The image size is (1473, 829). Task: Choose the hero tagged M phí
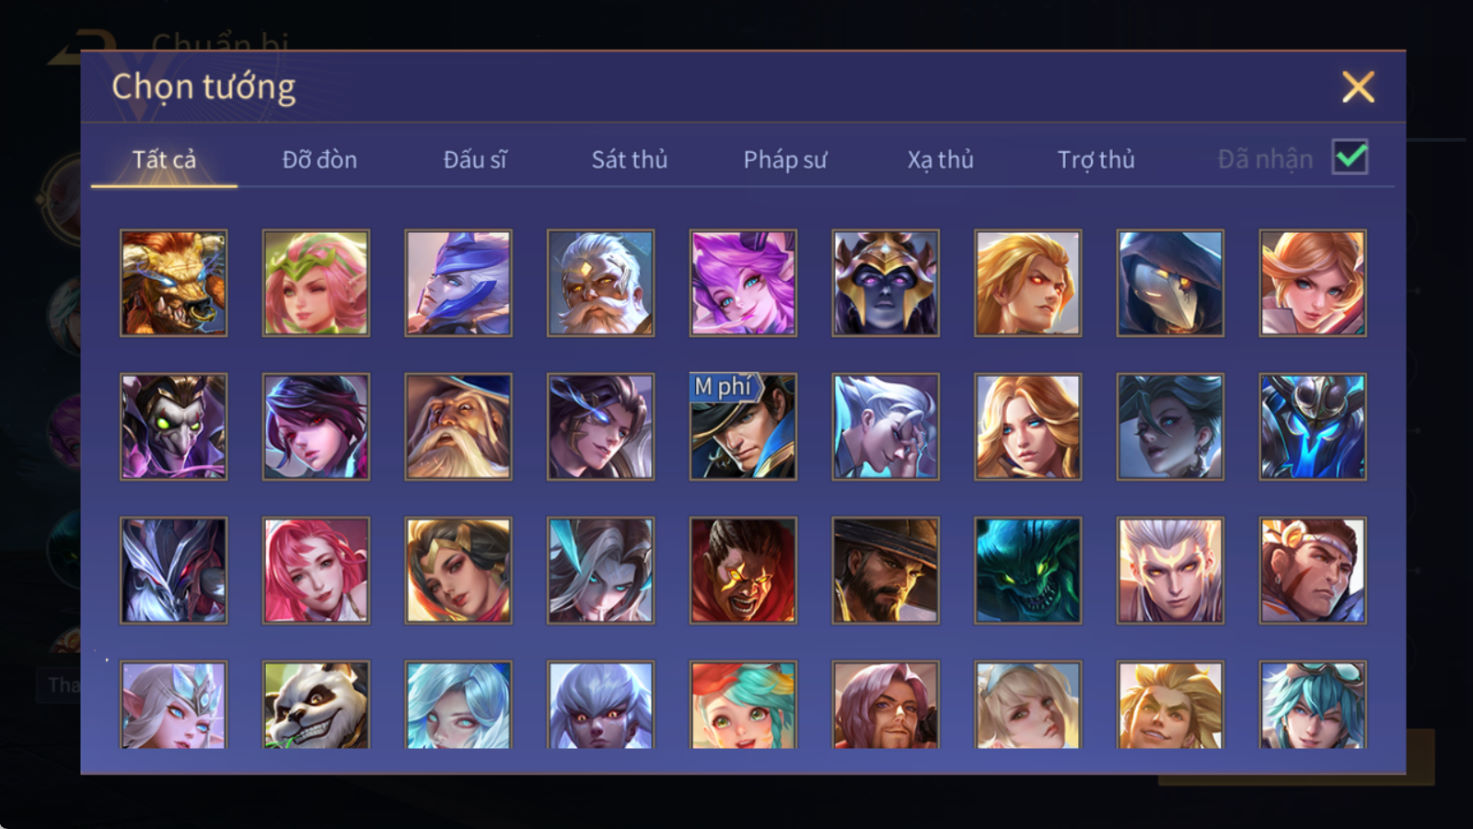tap(743, 427)
